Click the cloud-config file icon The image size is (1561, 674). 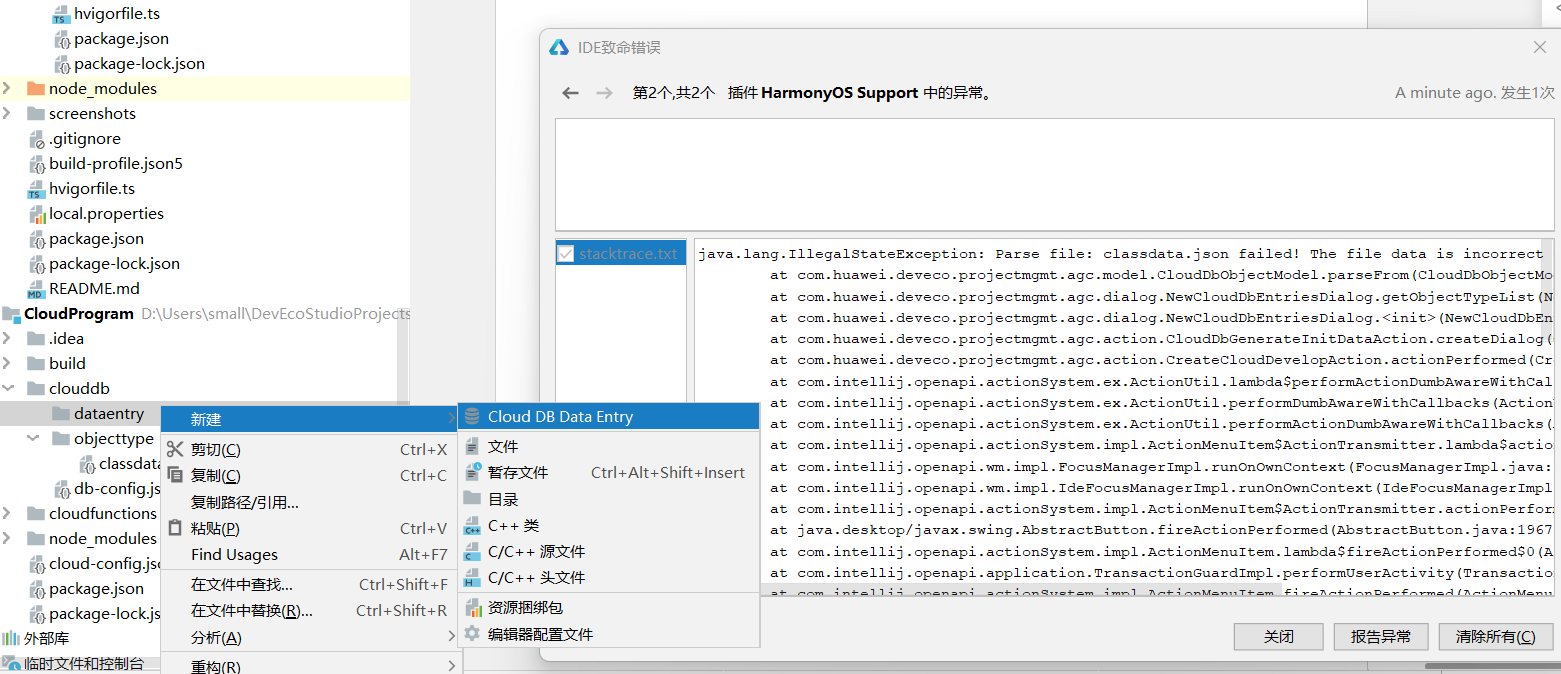click(x=36, y=564)
